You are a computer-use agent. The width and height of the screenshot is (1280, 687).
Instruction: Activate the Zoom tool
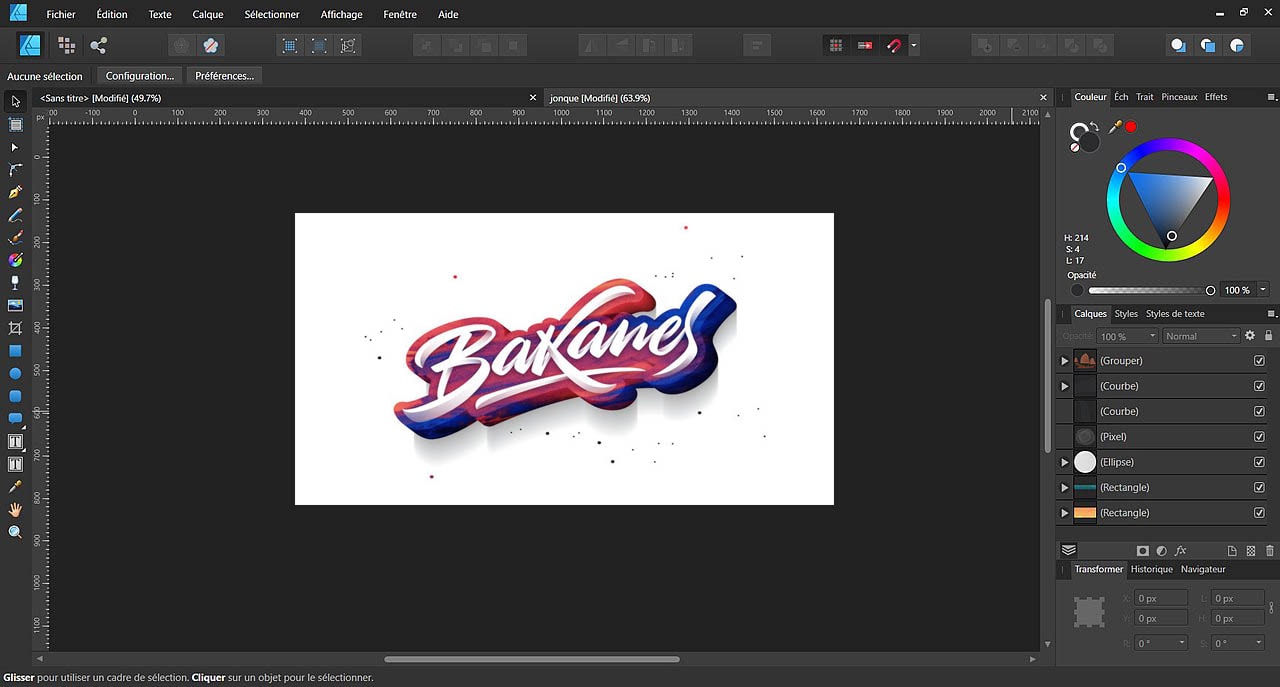pyautogui.click(x=15, y=533)
